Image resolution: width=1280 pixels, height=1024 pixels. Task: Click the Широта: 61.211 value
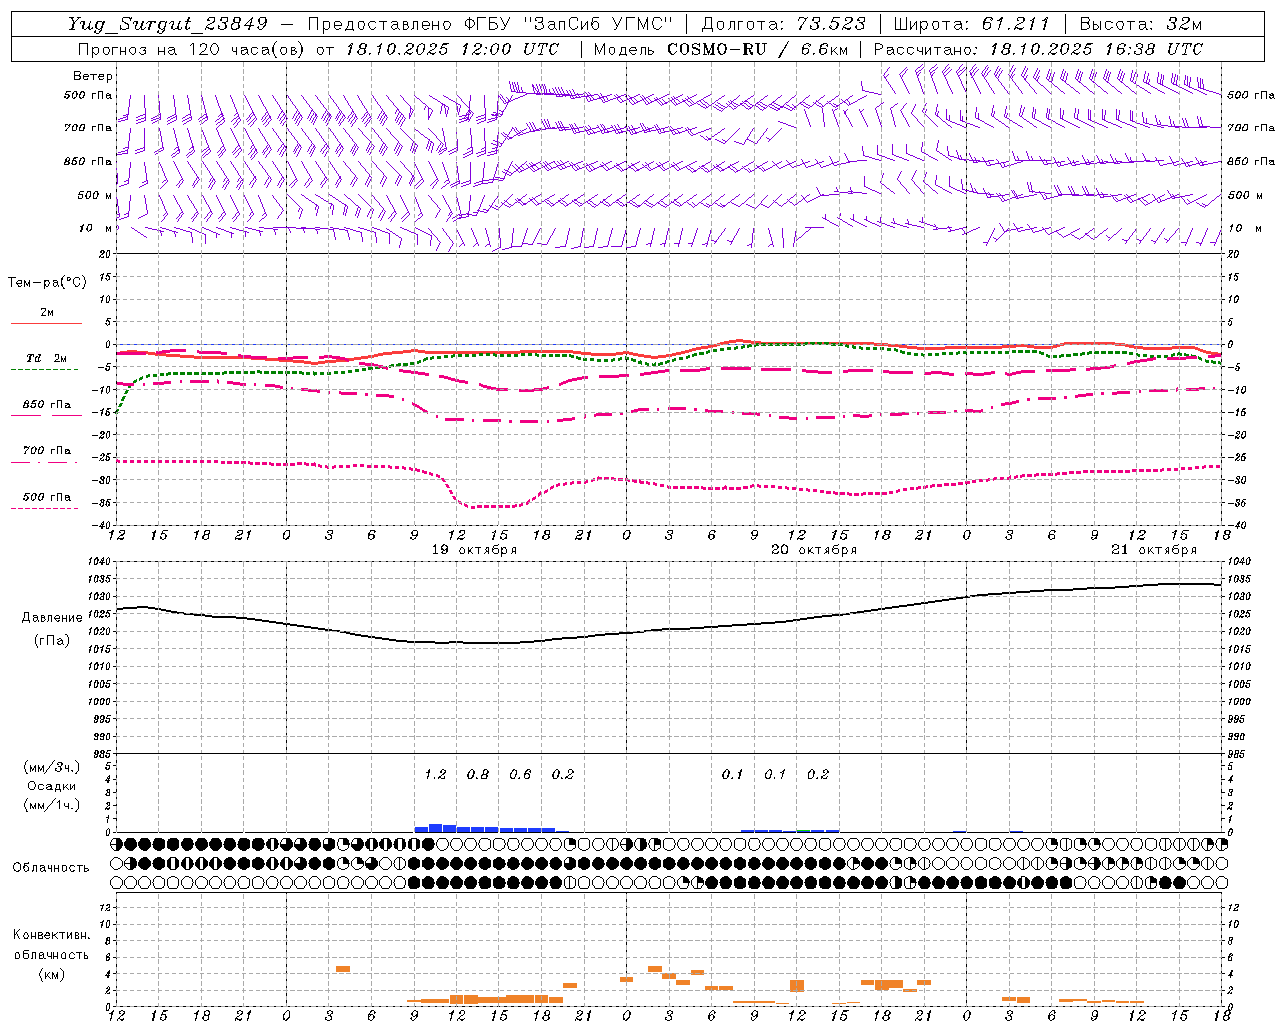971,24
